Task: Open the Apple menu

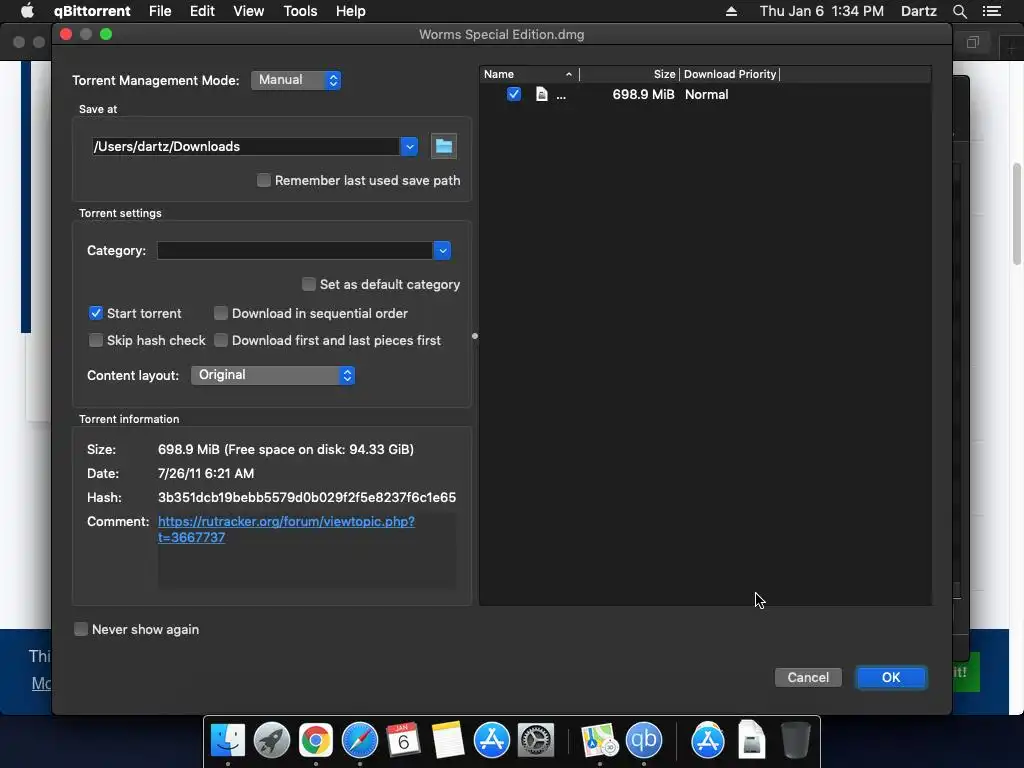Action: tap(27, 11)
